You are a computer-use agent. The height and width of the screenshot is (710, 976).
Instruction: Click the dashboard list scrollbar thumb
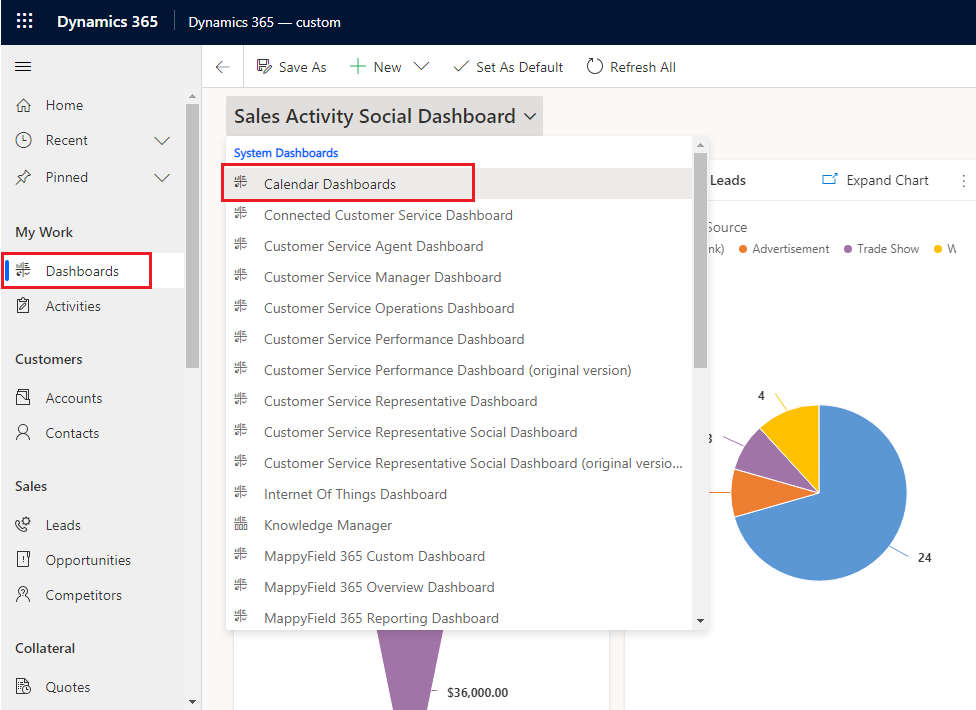coord(700,260)
